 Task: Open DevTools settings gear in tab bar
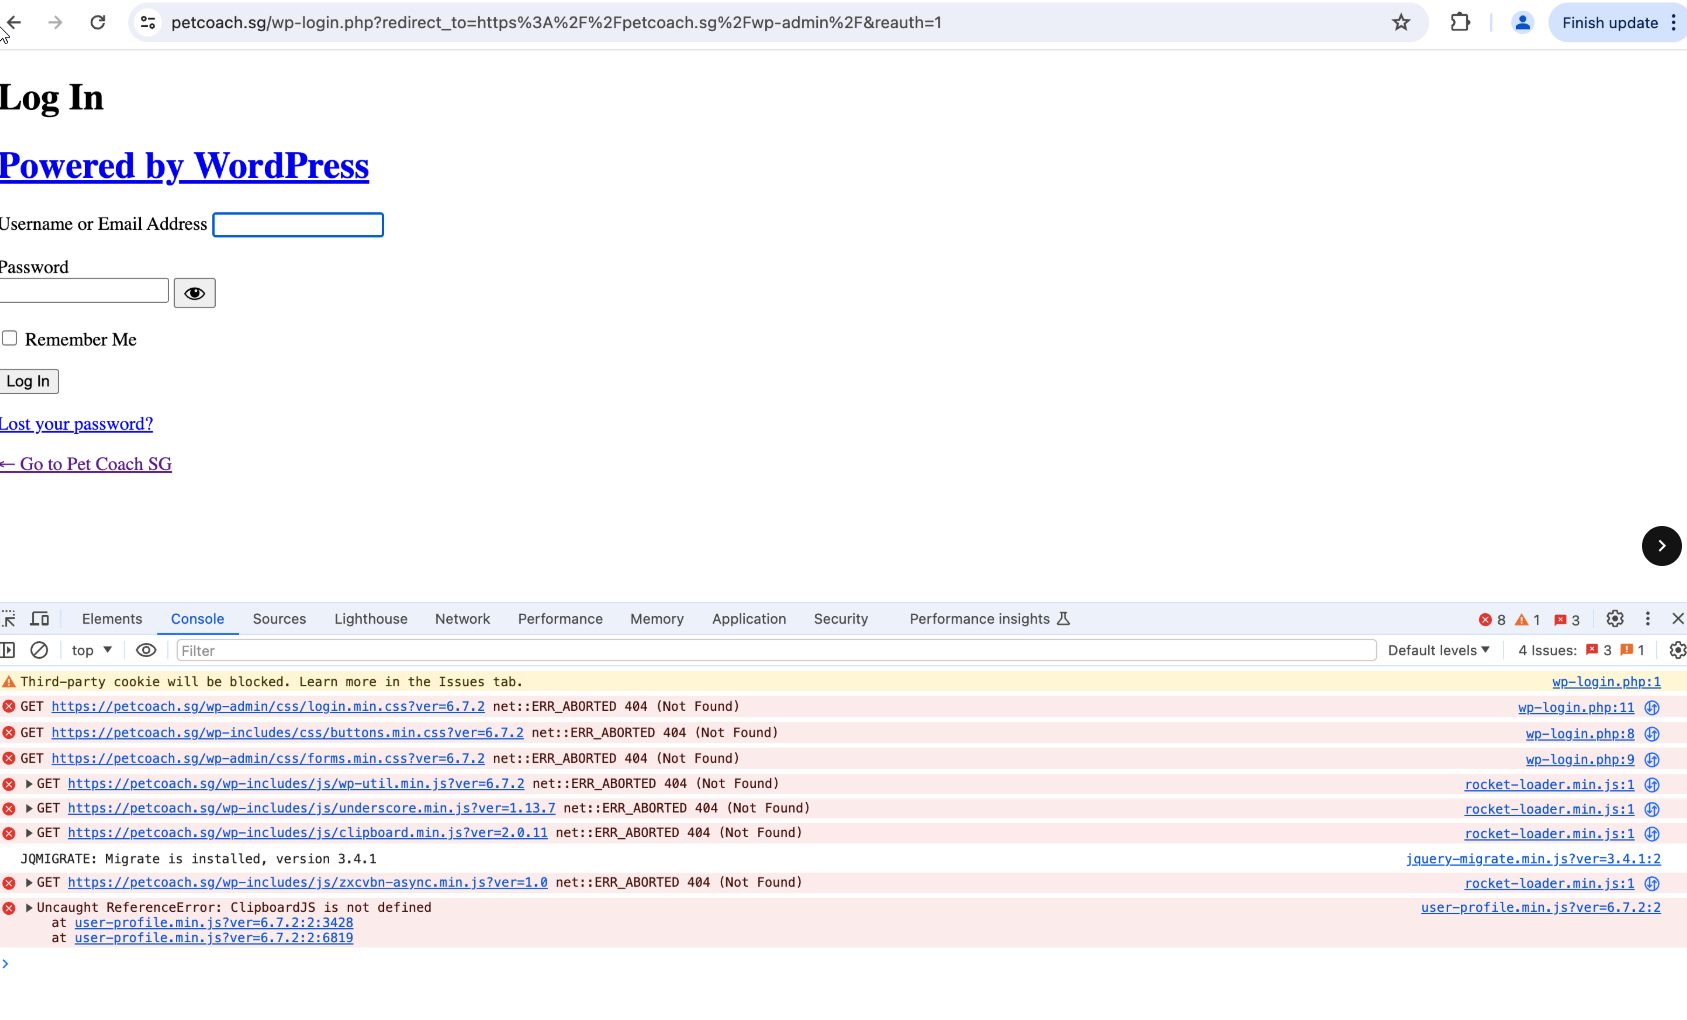pyautogui.click(x=1615, y=619)
